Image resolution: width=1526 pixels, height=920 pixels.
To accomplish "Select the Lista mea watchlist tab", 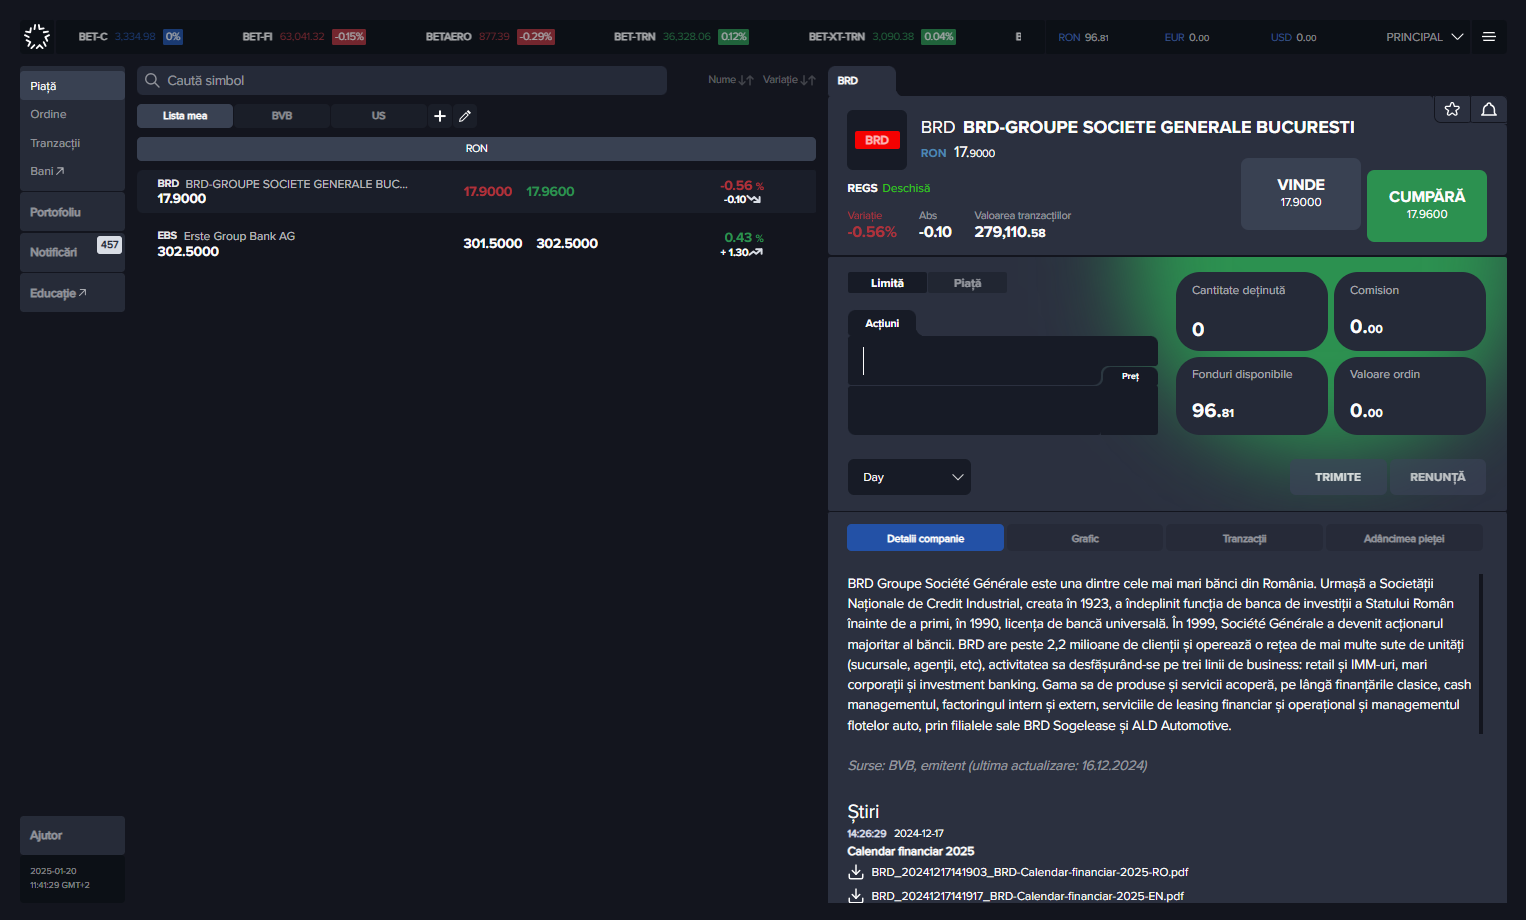I will (x=185, y=116).
